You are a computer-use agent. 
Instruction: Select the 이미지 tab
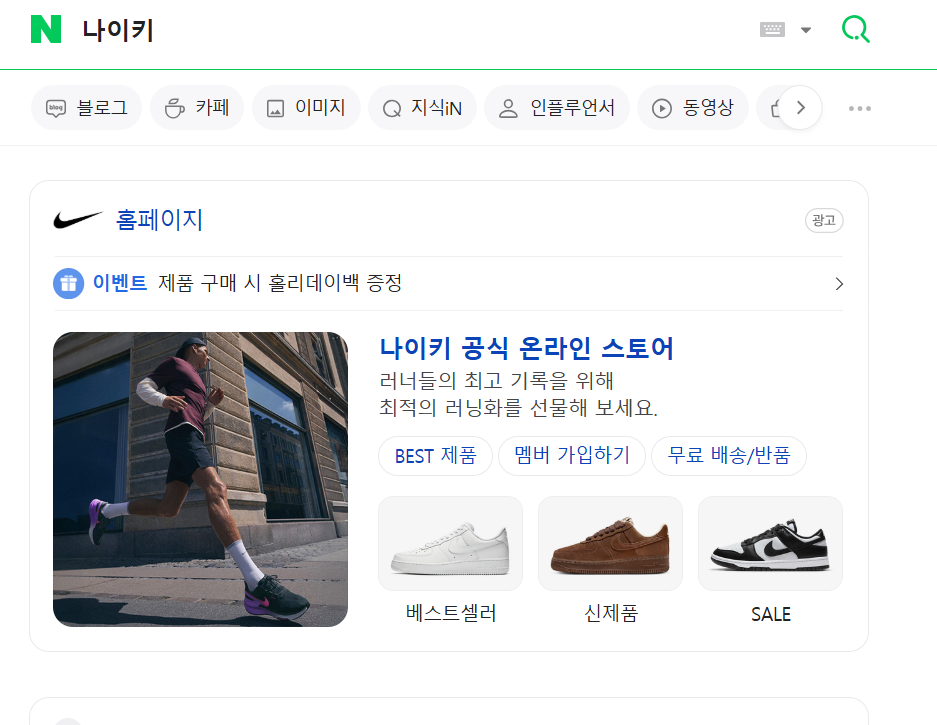(x=306, y=108)
